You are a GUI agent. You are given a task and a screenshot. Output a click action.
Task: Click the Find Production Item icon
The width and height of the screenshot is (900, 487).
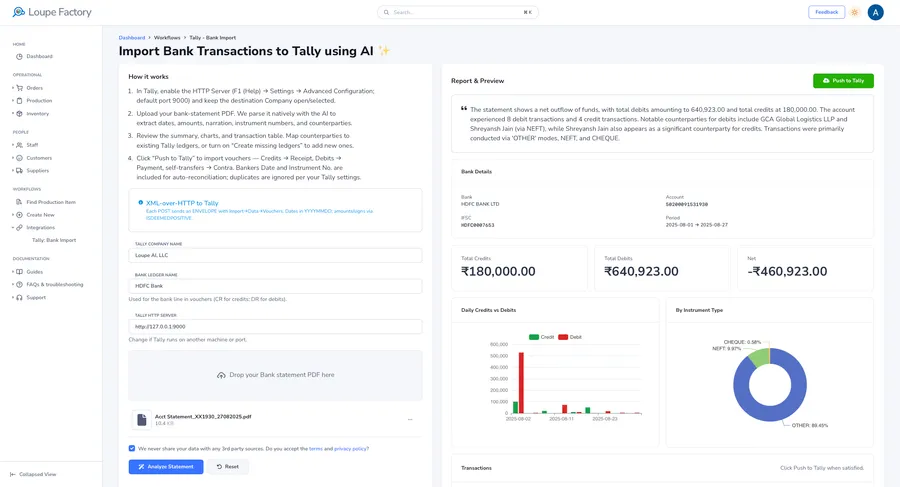pyautogui.click(x=19, y=202)
